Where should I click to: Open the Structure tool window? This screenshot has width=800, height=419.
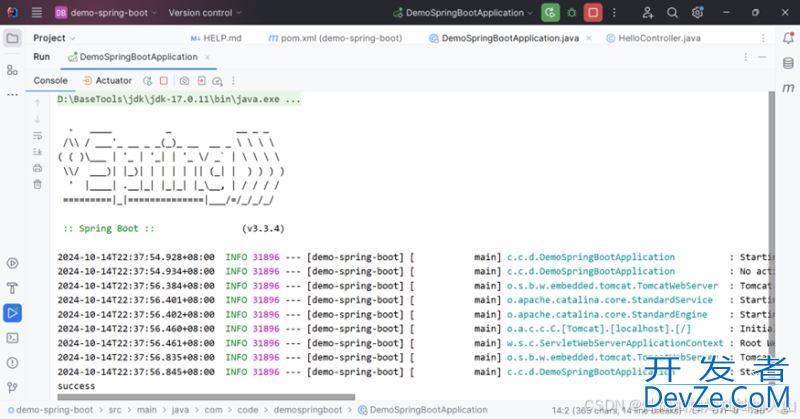[x=12, y=70]
